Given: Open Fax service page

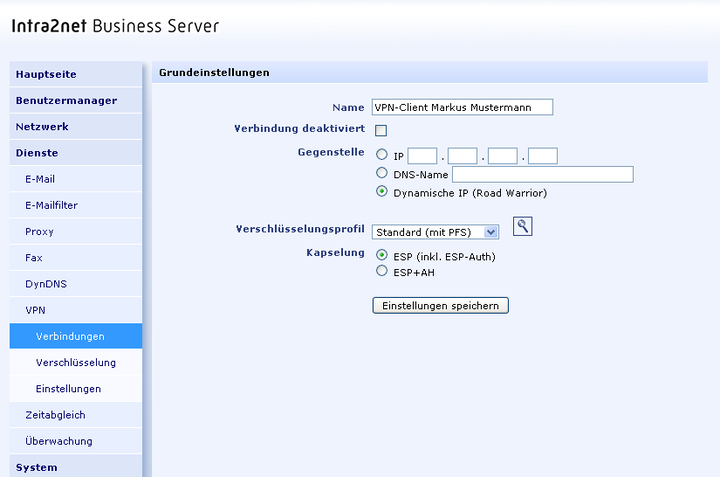Looking at the screenshot, I should point(76,258).
